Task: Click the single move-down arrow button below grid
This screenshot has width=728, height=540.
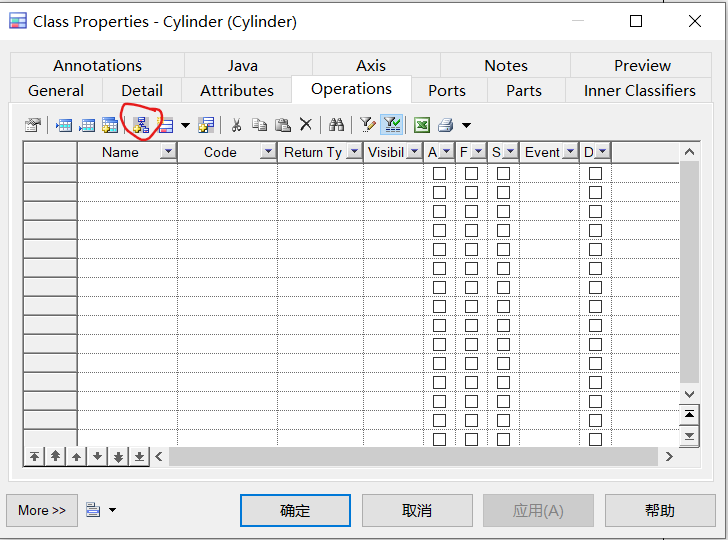Action: (x=97, y=456)
